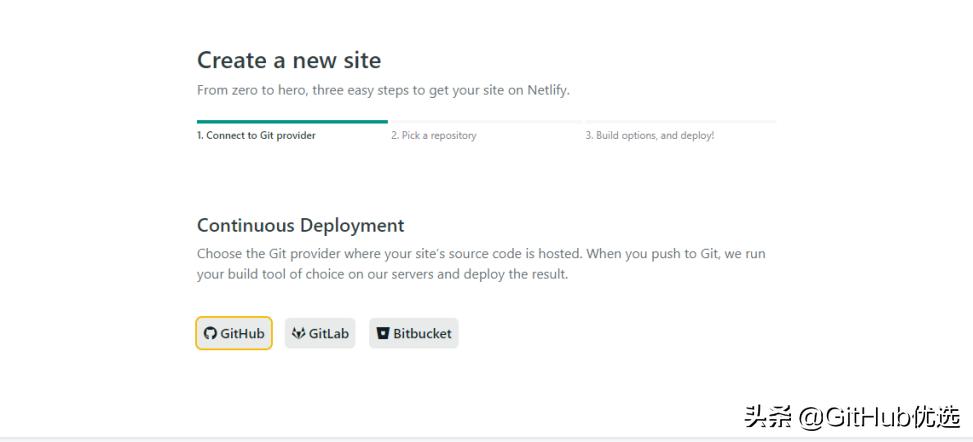Jump to step 3 Build options, and deploy
Screen dimensions: 973x442
tap(650, 135)
